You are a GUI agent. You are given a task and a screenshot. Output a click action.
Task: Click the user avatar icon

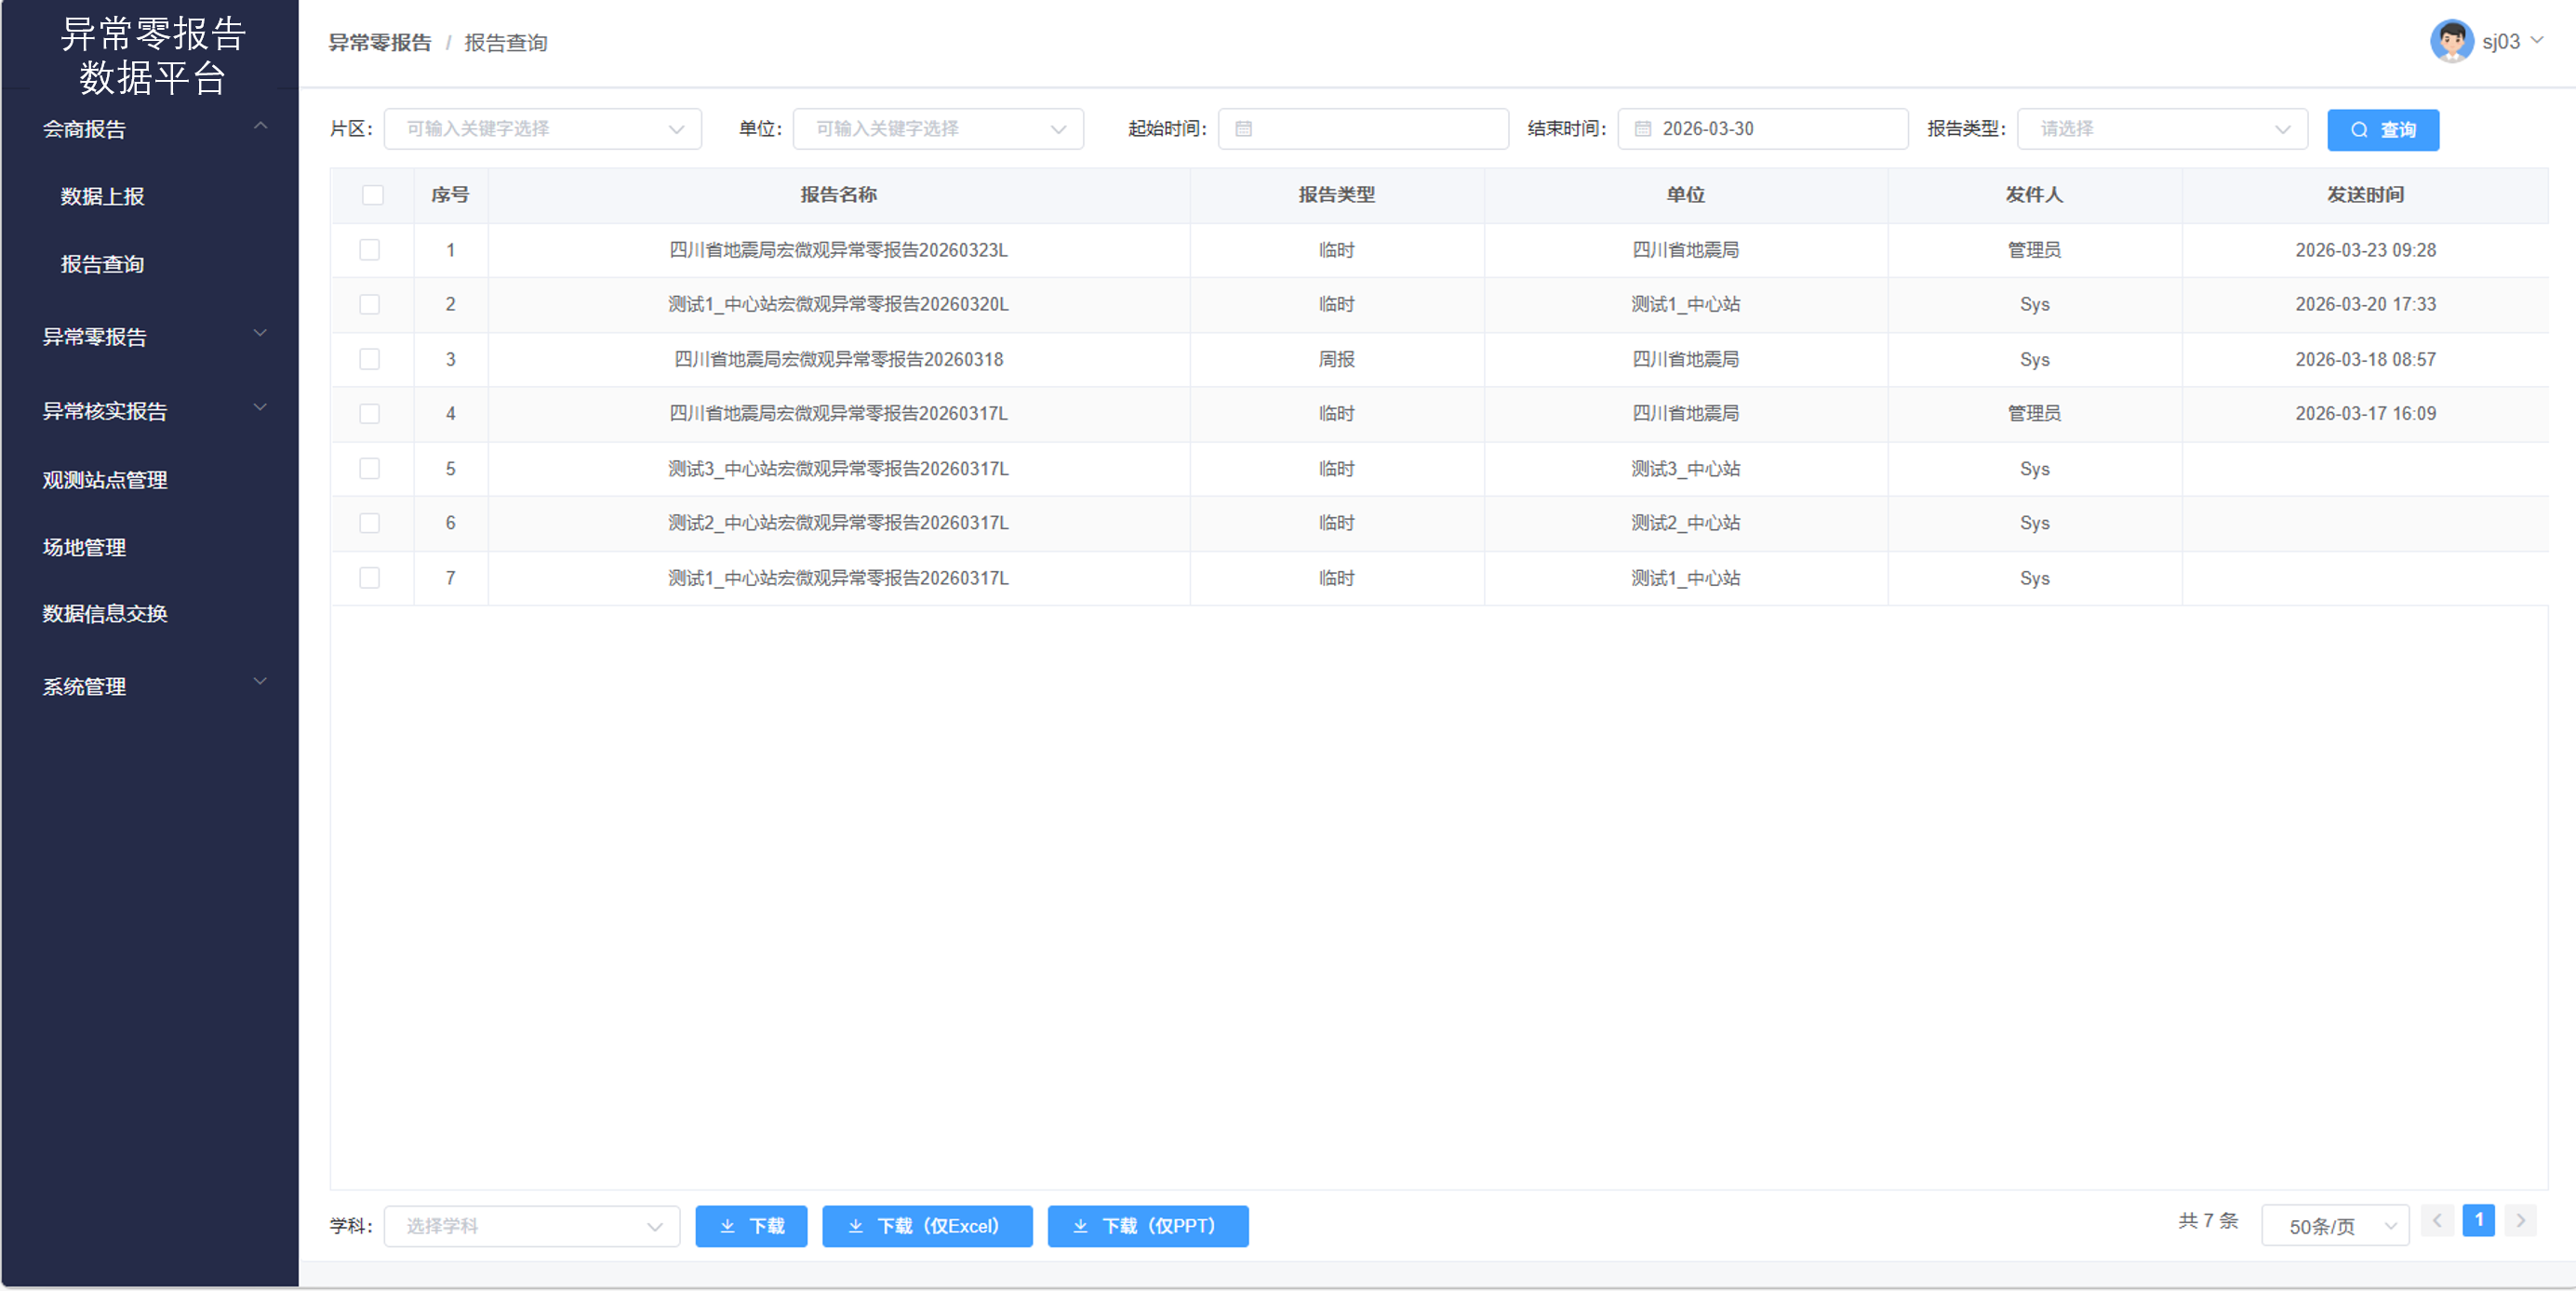coord(2451,42)
